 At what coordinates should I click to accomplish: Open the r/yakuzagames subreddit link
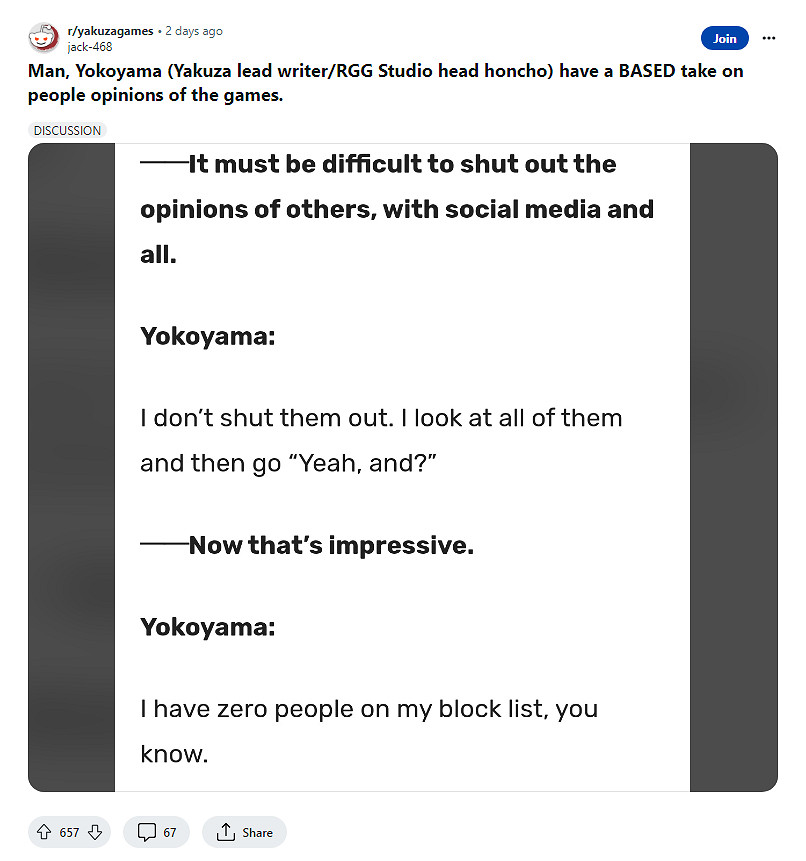110,31
